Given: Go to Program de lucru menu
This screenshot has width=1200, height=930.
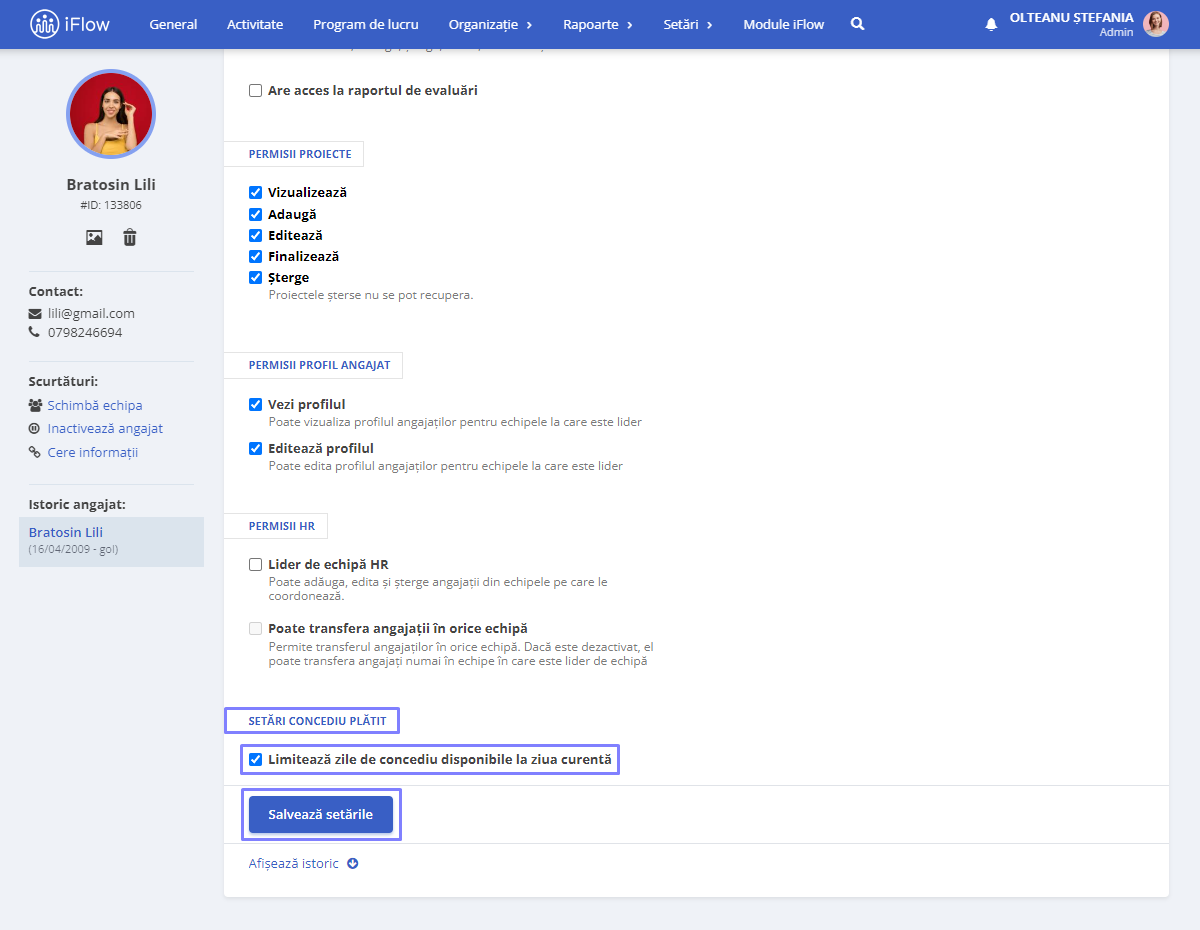Looking at the screenshot, I should coord(366,24).
